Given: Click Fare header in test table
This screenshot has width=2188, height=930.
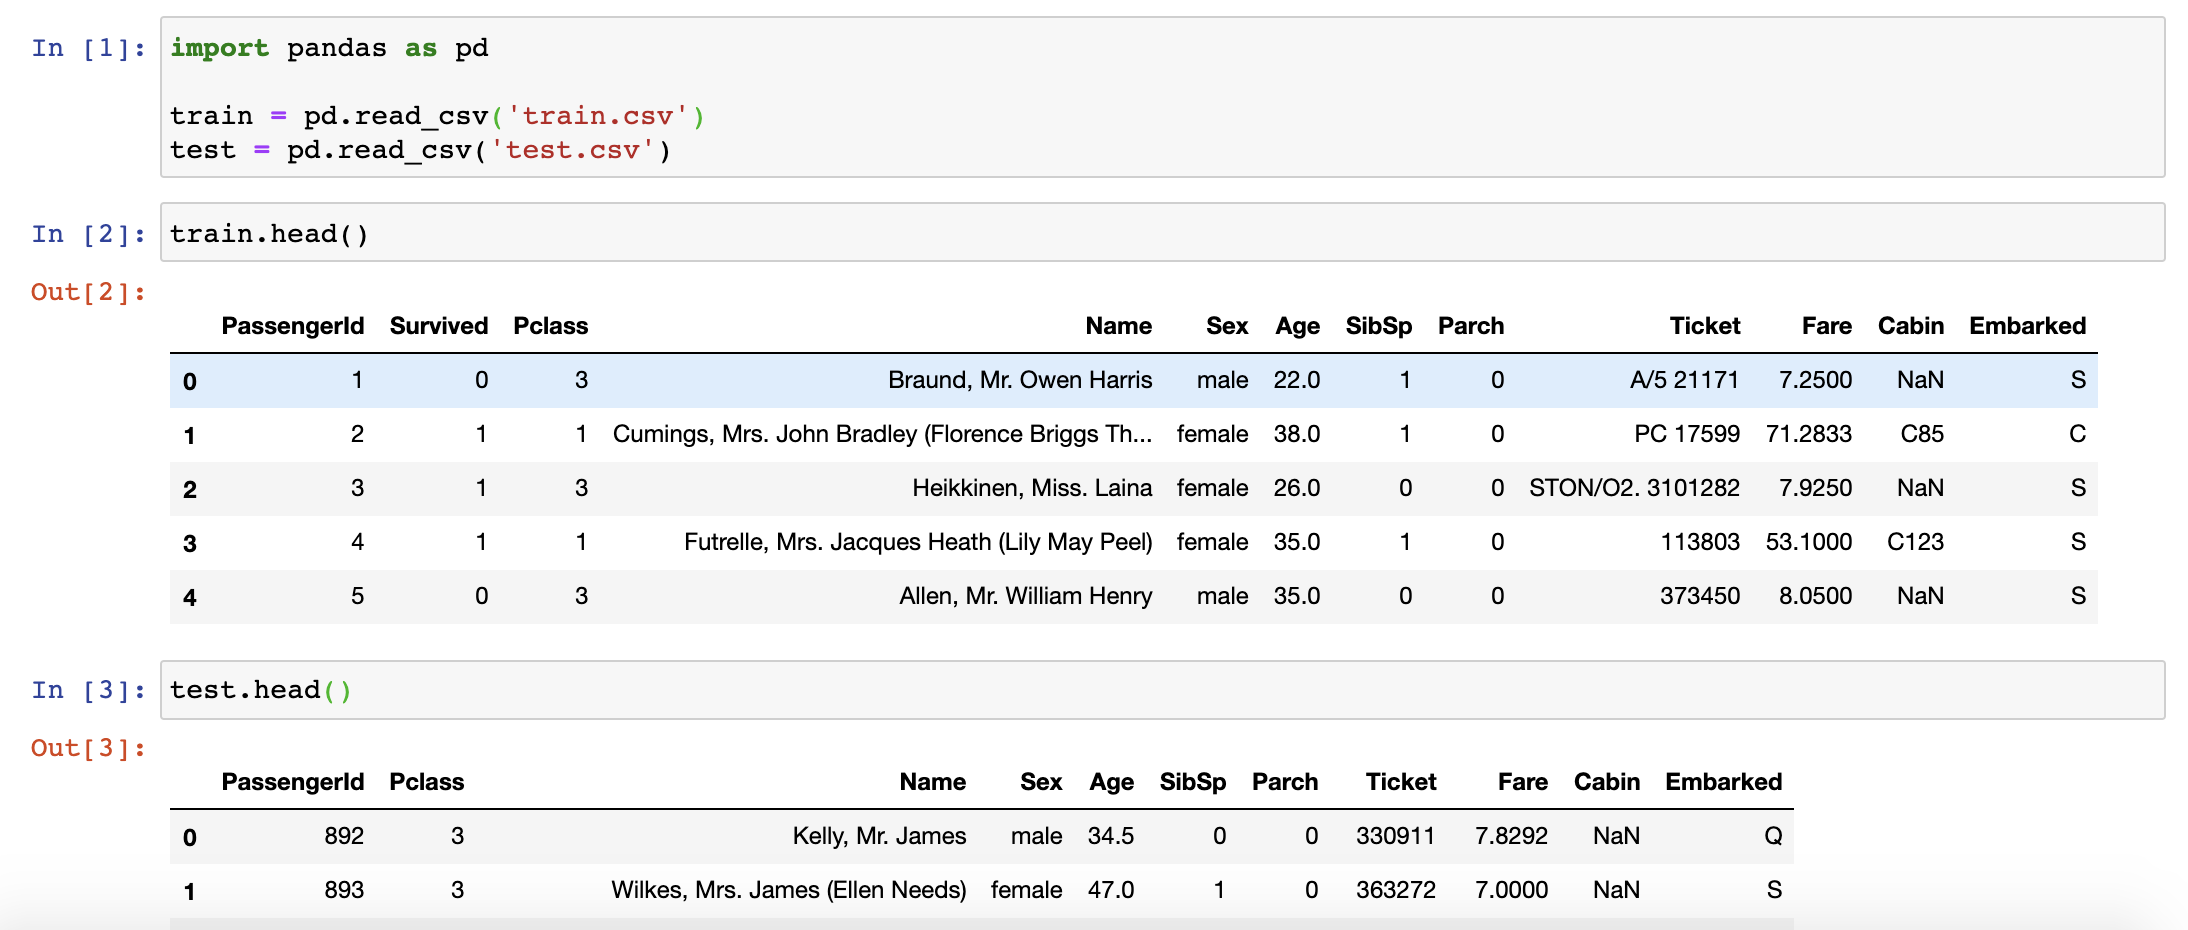Looking at the screenshot, I should click(1523, 782).
